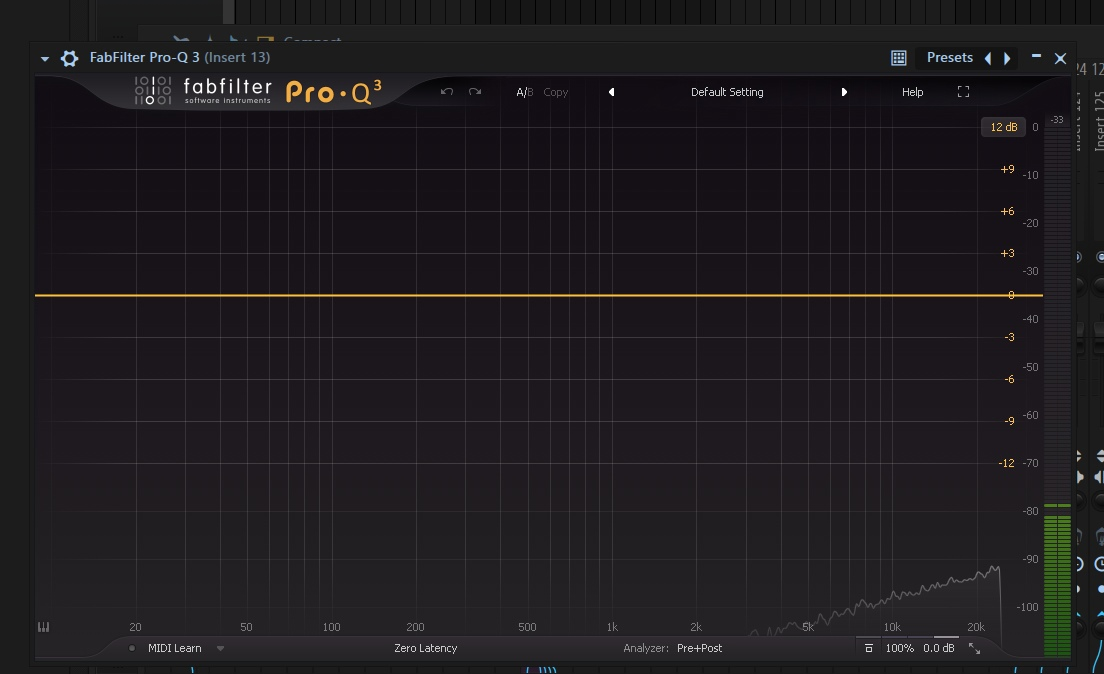Minimize the FabFilter Pro-Q 3 window
The image size is (1104, 674).
pyautogui.click(x=1036, y=56)
